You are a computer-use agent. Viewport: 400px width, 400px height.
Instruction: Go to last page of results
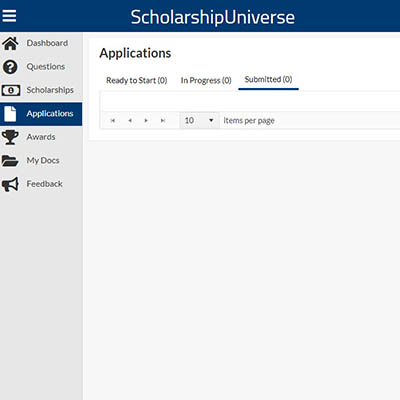click(x=163, y=121)
